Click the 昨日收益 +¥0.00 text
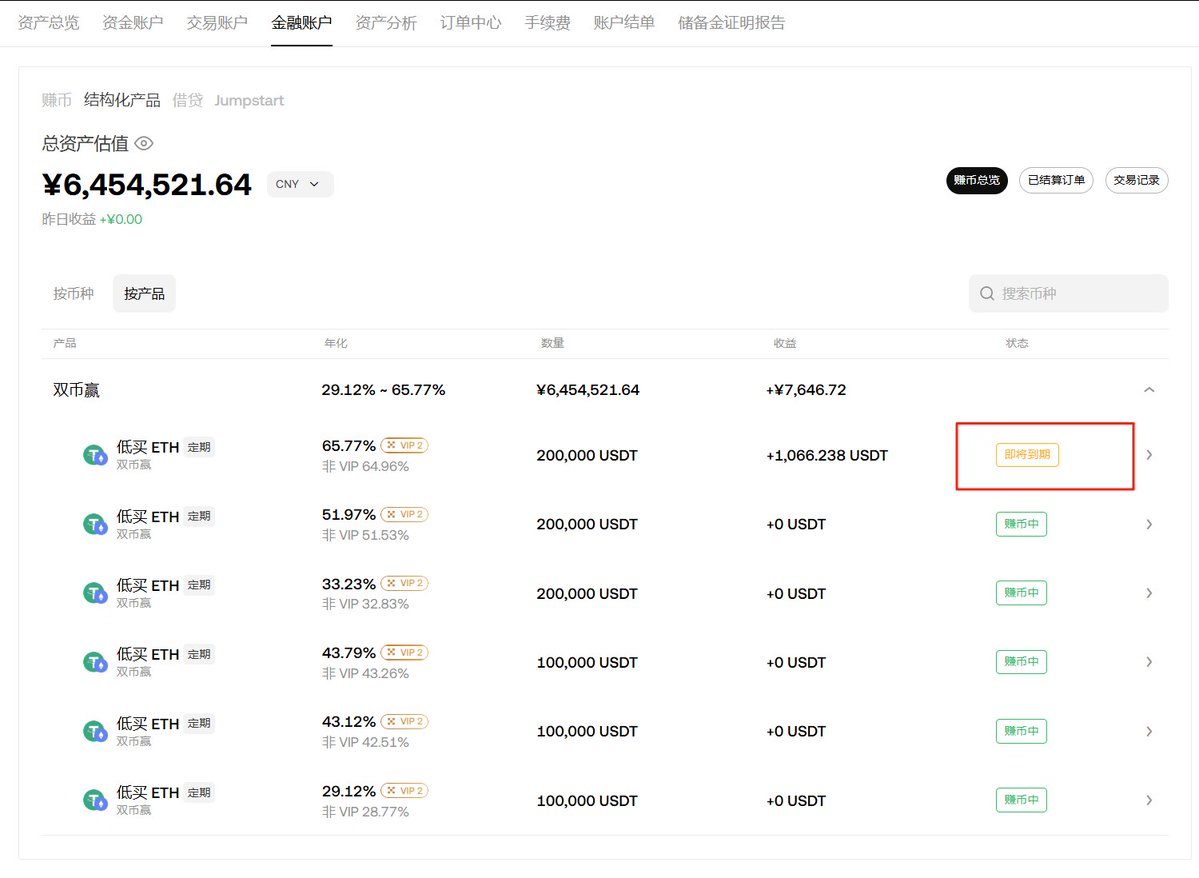Viewport: 1199px width, 878px height. 92,220
